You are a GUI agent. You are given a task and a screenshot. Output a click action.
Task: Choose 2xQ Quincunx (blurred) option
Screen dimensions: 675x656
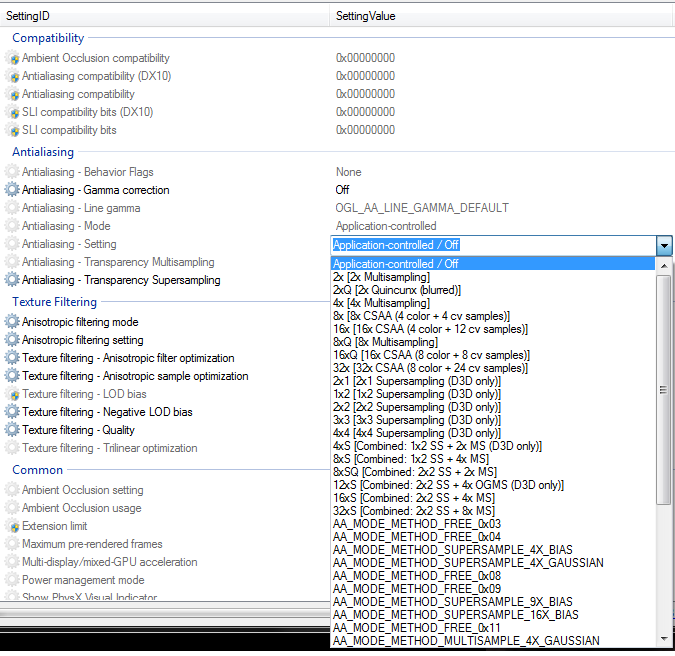point(493,290)
